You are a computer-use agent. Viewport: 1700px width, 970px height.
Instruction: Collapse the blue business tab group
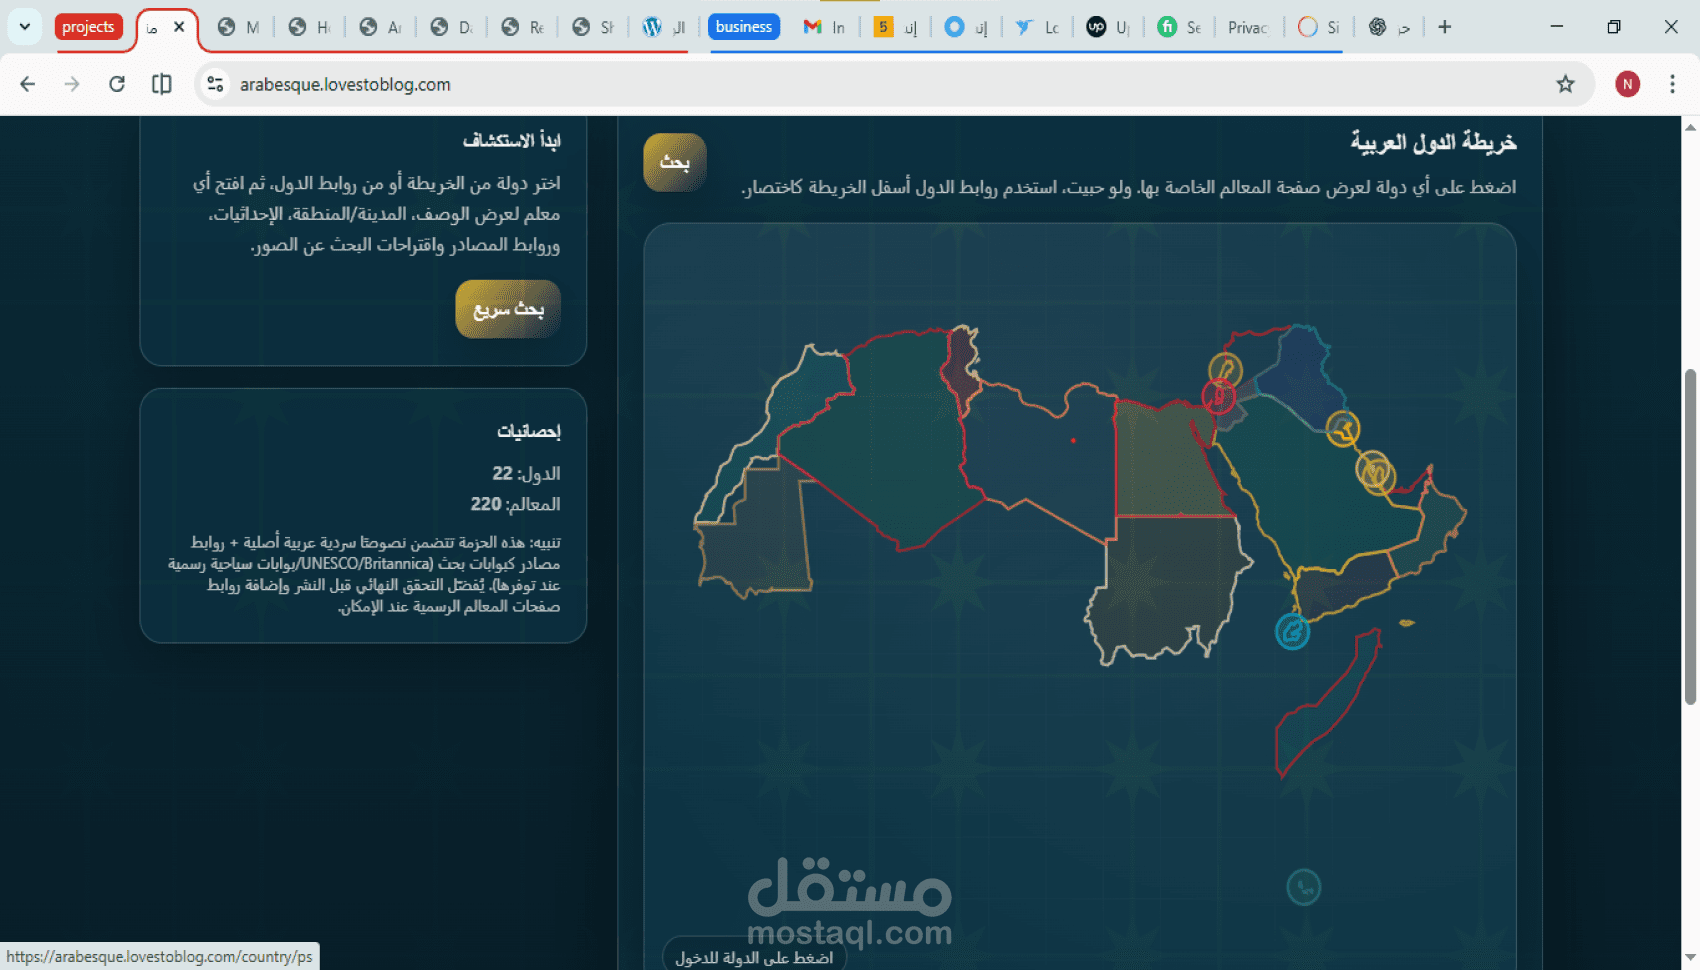click(x=744, y=27)
